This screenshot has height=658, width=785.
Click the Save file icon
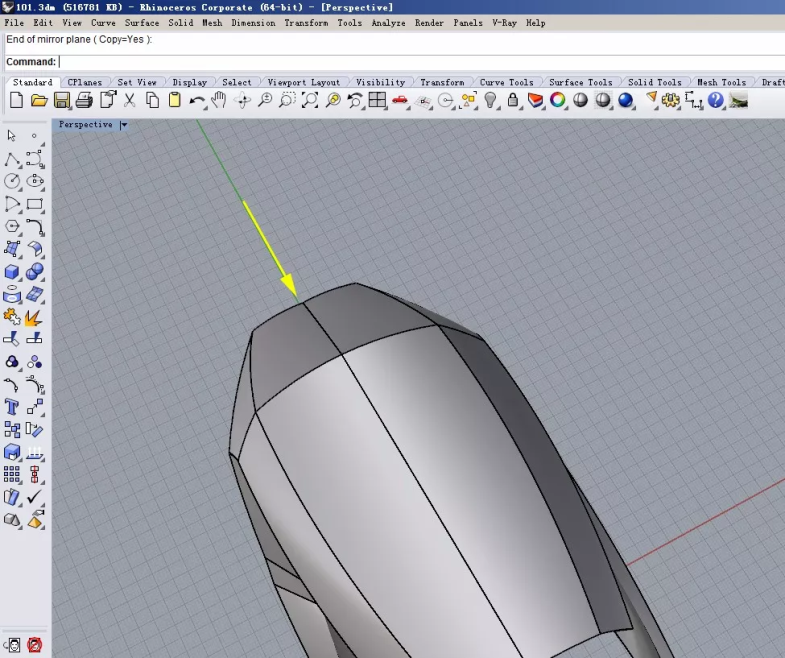click(x=62, y=100)
